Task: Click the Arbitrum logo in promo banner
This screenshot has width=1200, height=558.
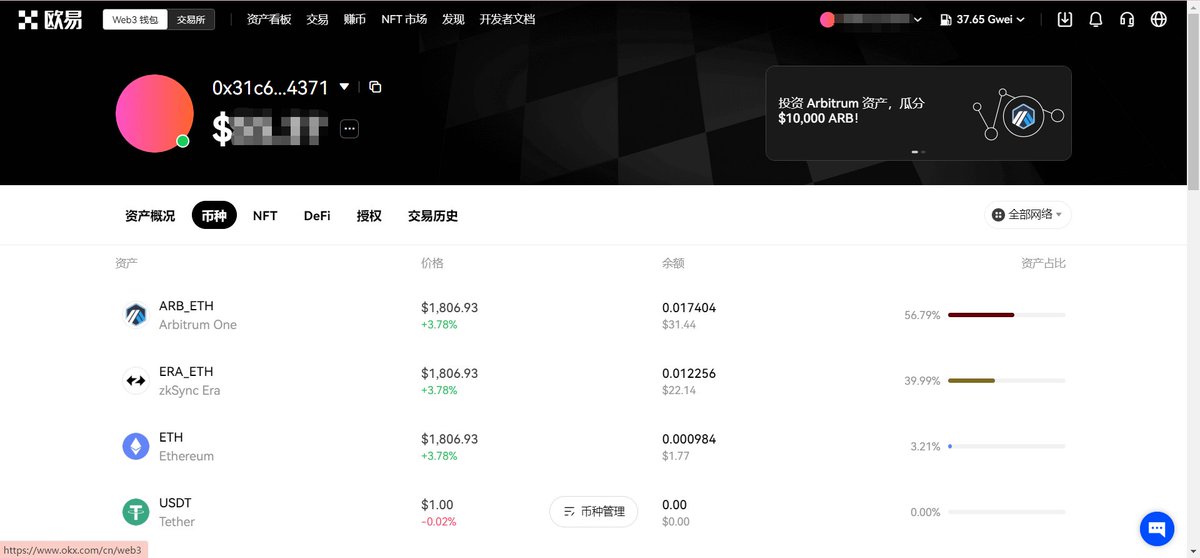Action: tap(1022, 117)
